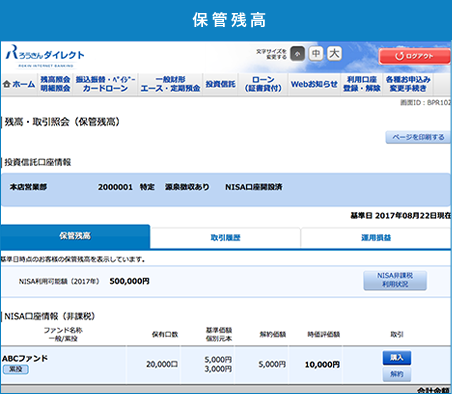Open the 振込振替・カードローン menu
Viewport: 452px width, 394px height.
[105, 84]
